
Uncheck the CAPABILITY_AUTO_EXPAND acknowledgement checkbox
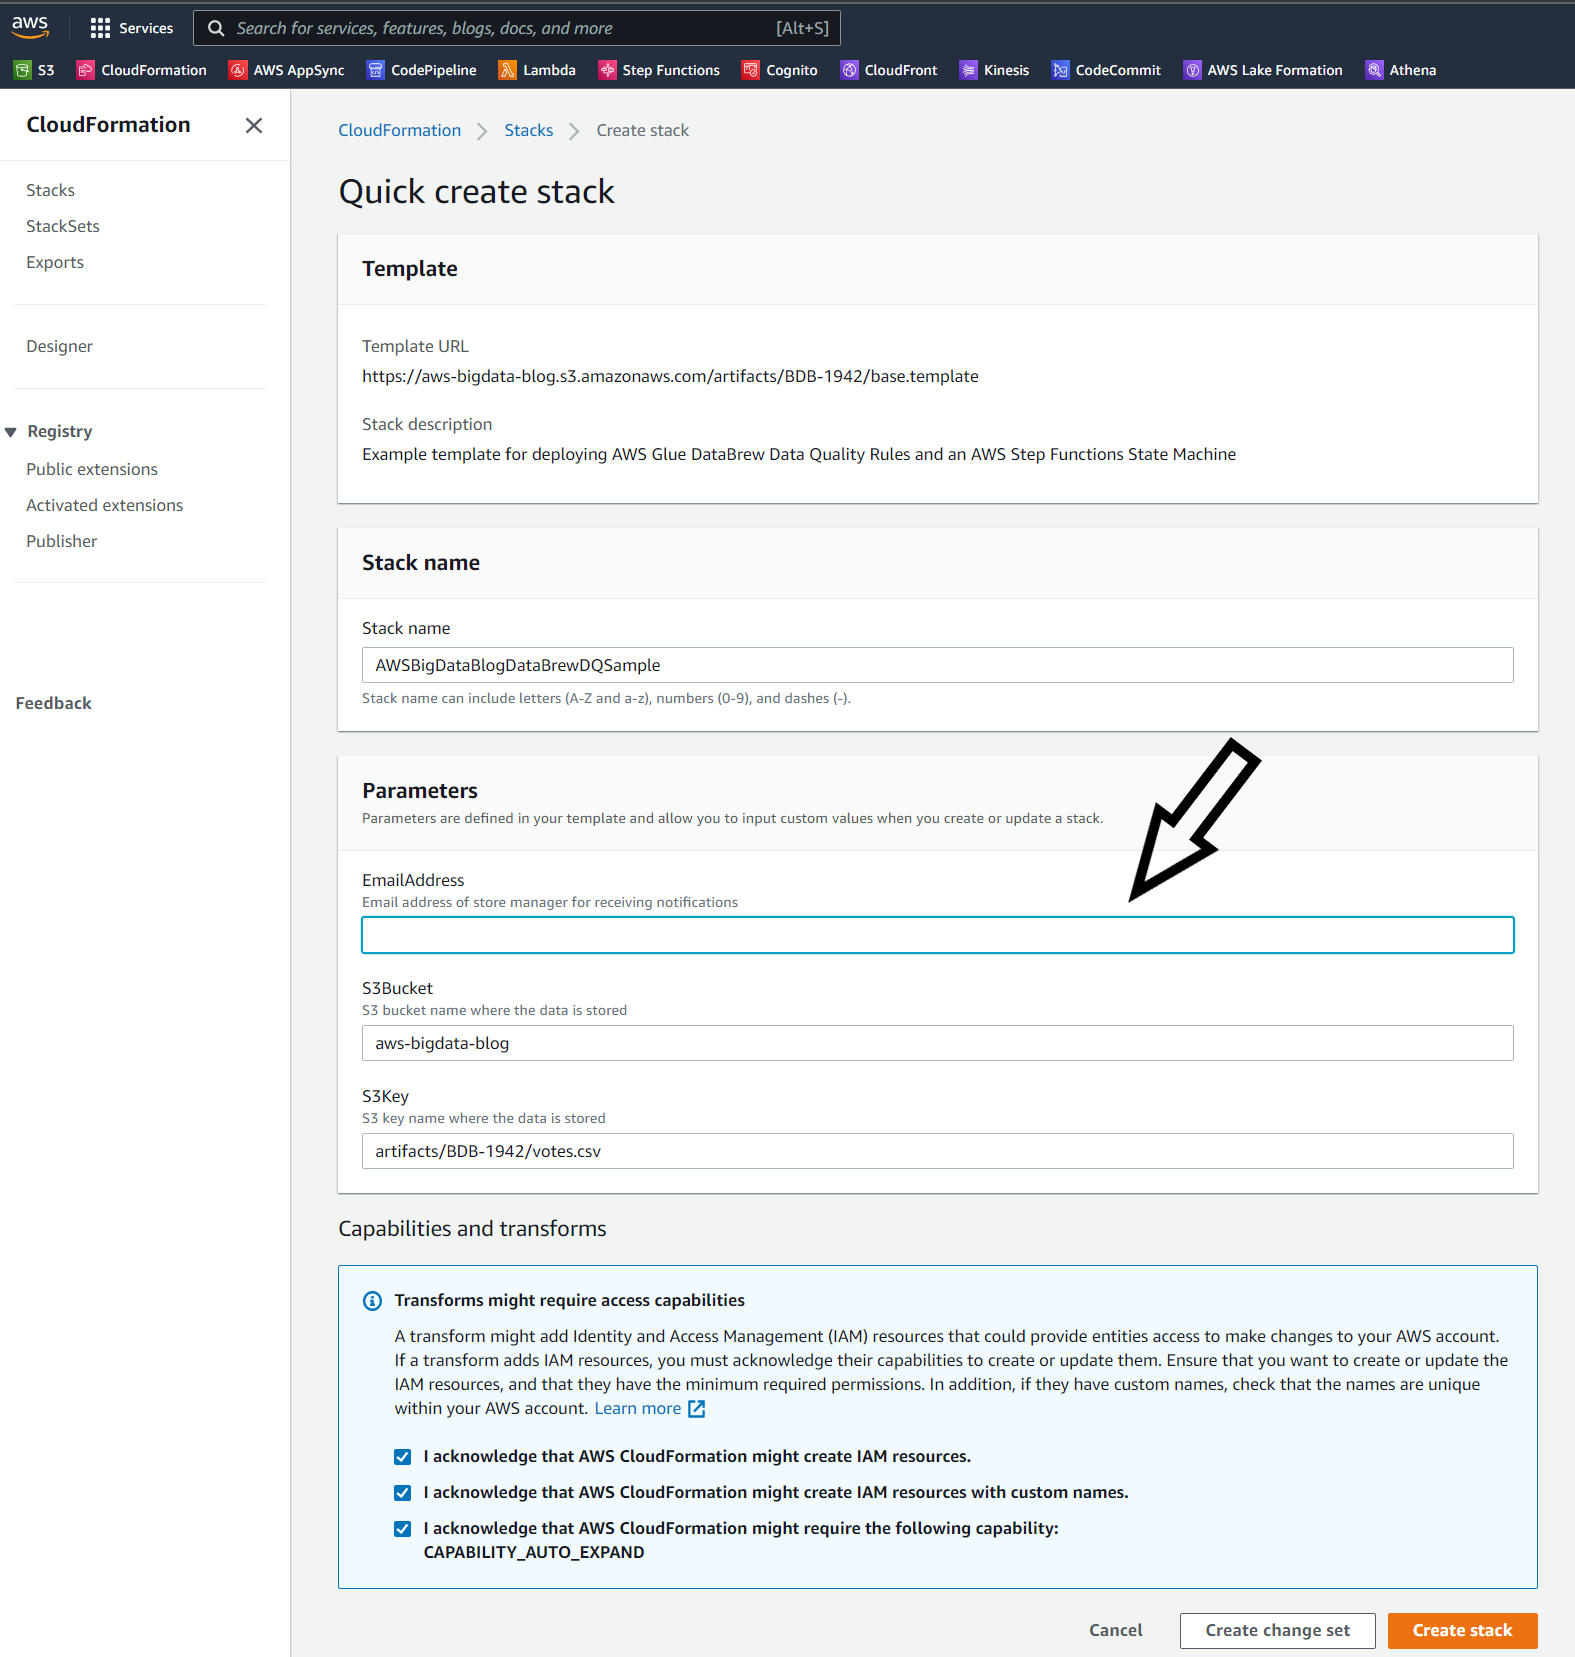[403, 1529]
